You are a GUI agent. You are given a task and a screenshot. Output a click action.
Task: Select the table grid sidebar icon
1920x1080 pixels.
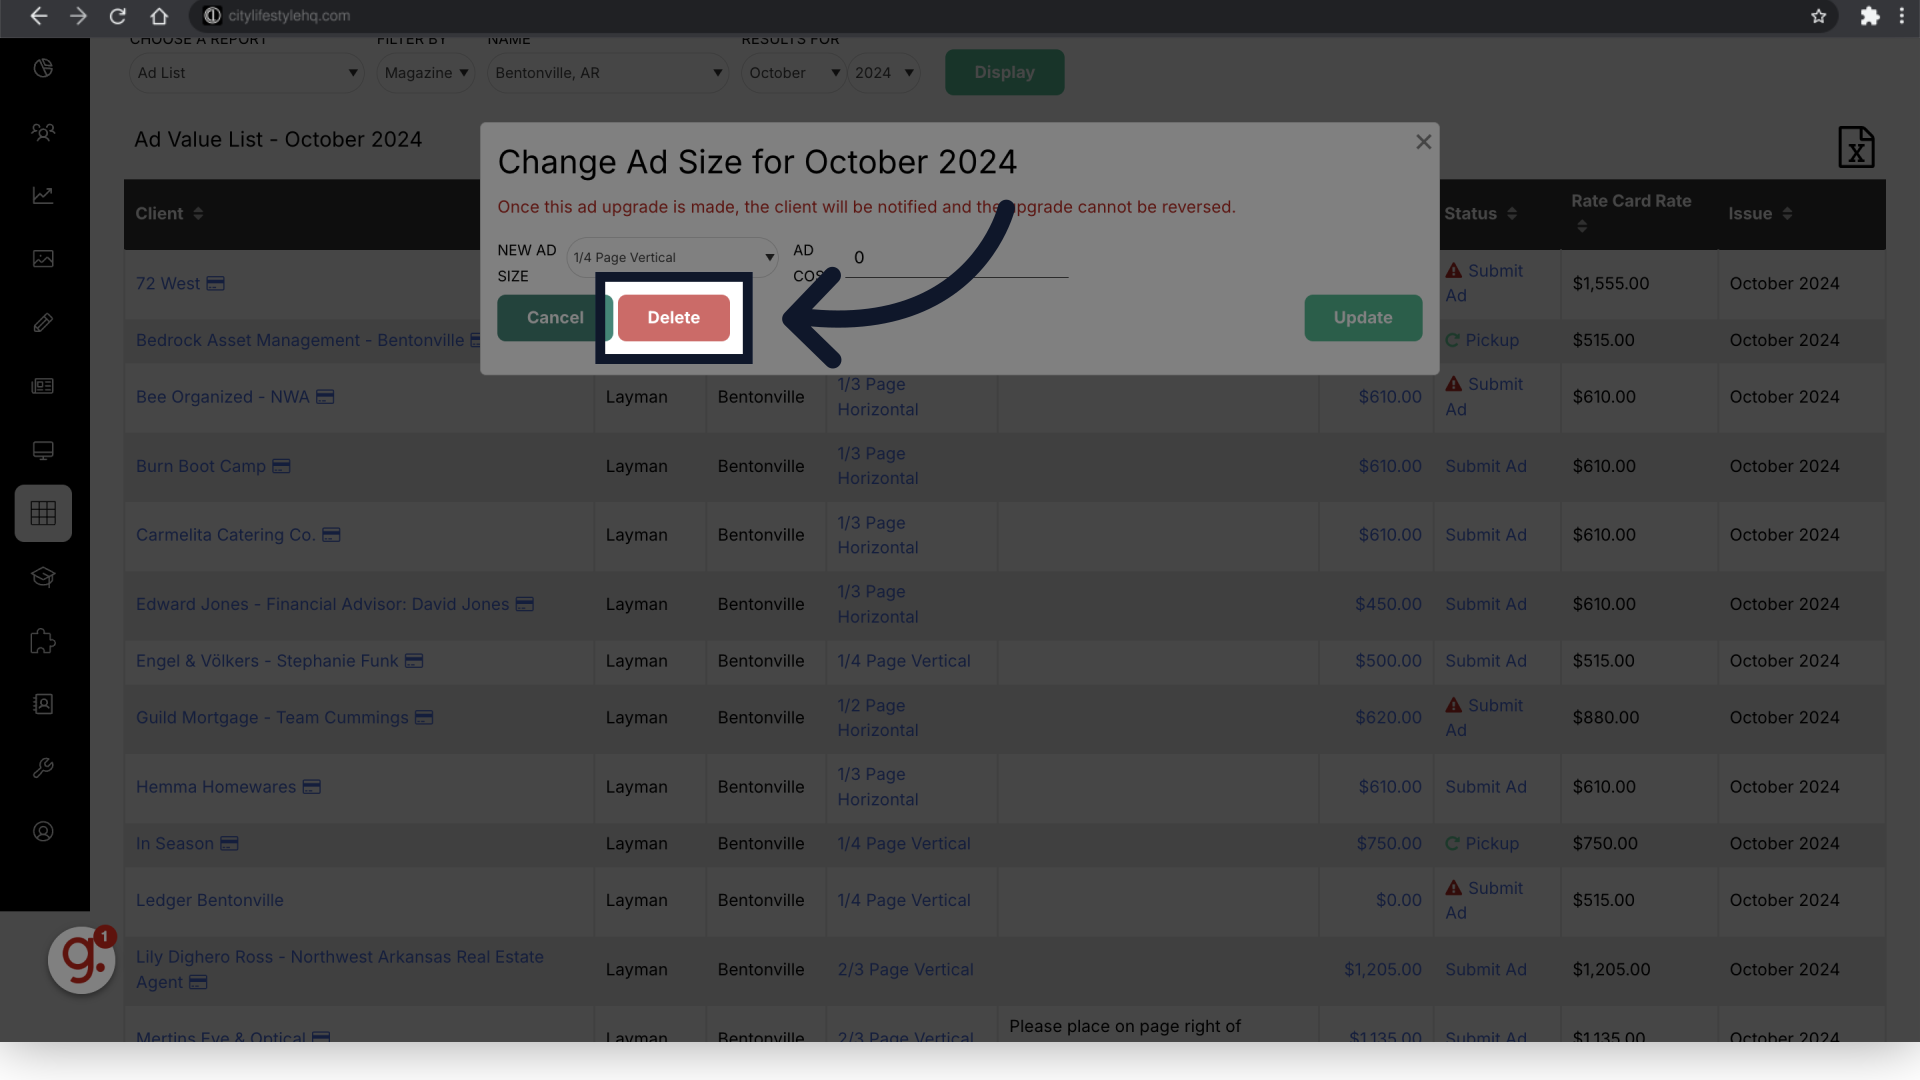43,513
